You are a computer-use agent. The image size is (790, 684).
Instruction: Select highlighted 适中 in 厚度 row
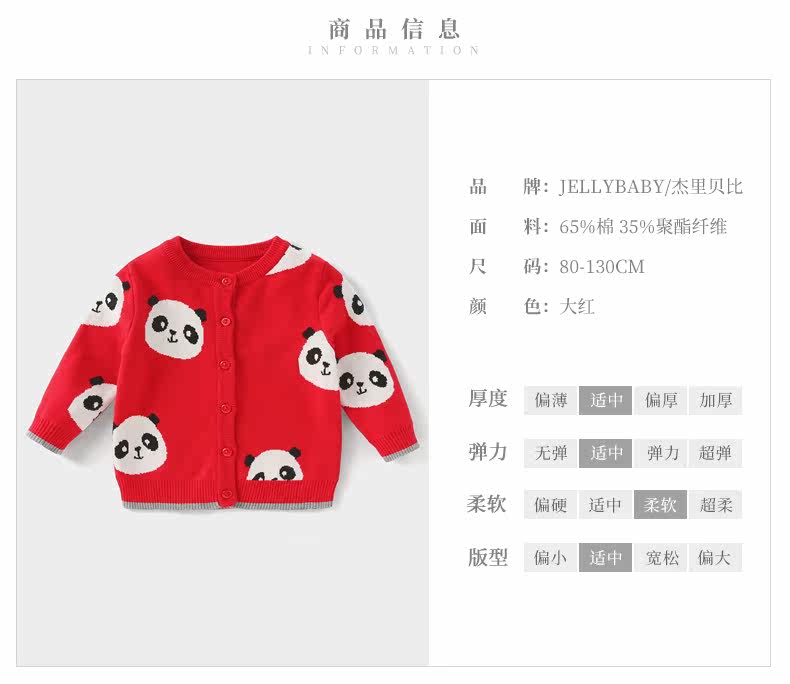pyautogui.click(x=605, y=400)
